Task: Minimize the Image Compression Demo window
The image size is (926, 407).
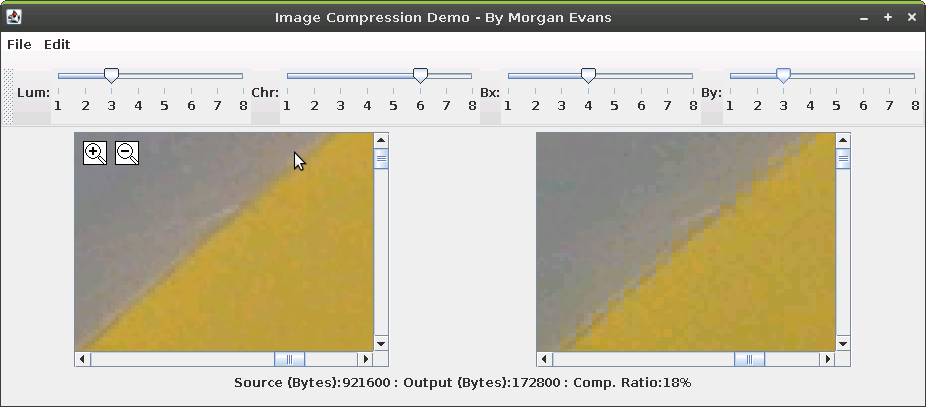Action: coord(864,18)
